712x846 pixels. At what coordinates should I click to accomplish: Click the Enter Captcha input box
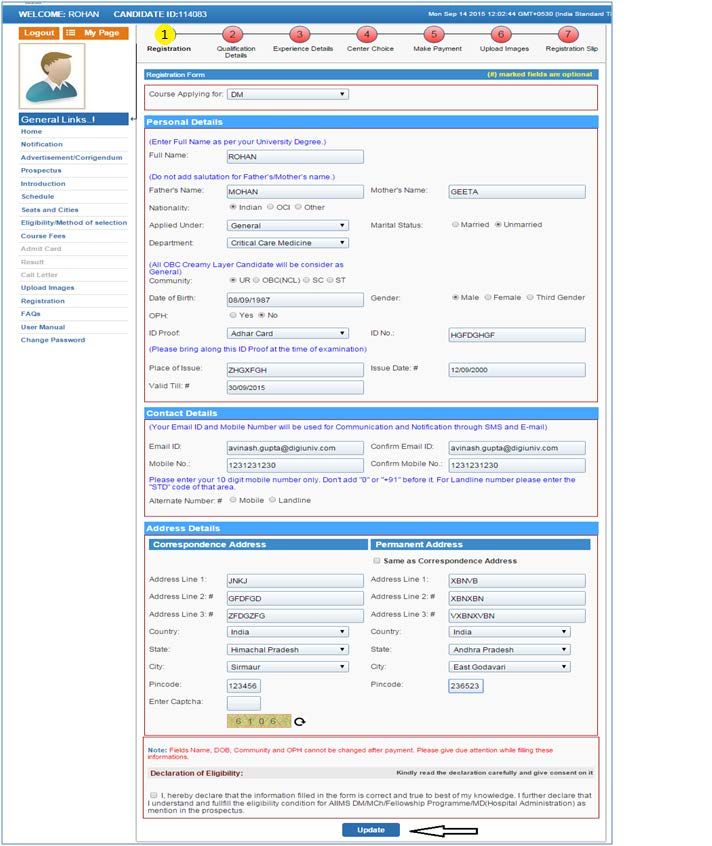coord(244,703)
